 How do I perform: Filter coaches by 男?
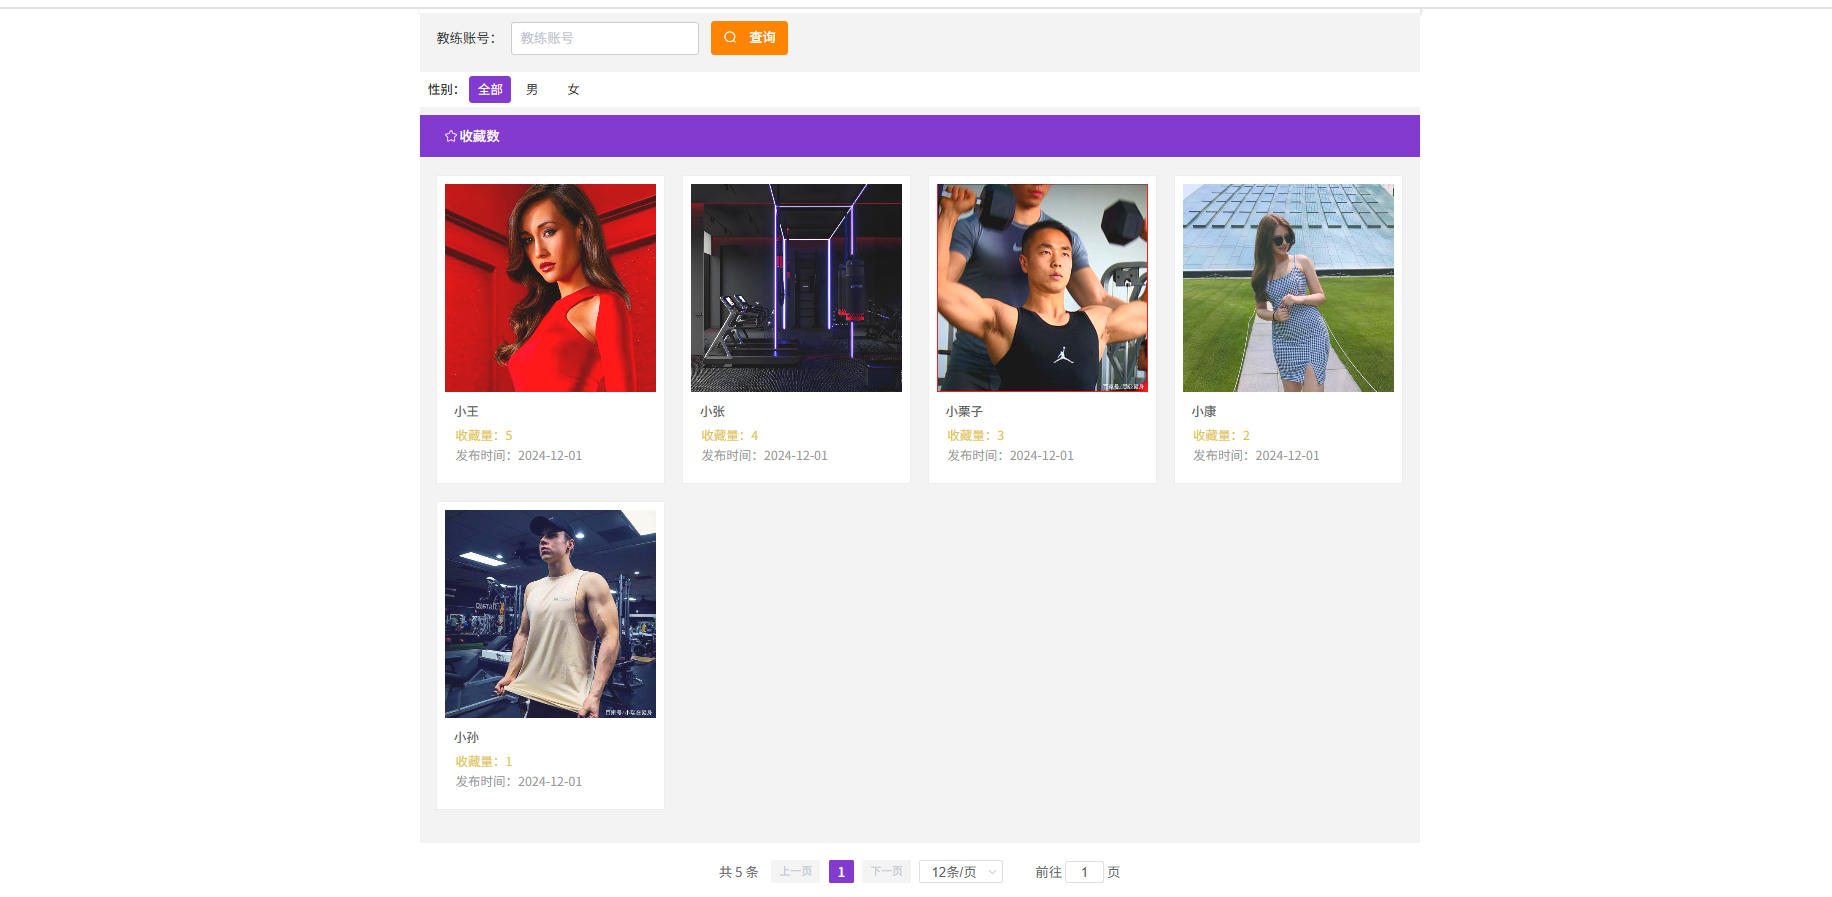532,90
